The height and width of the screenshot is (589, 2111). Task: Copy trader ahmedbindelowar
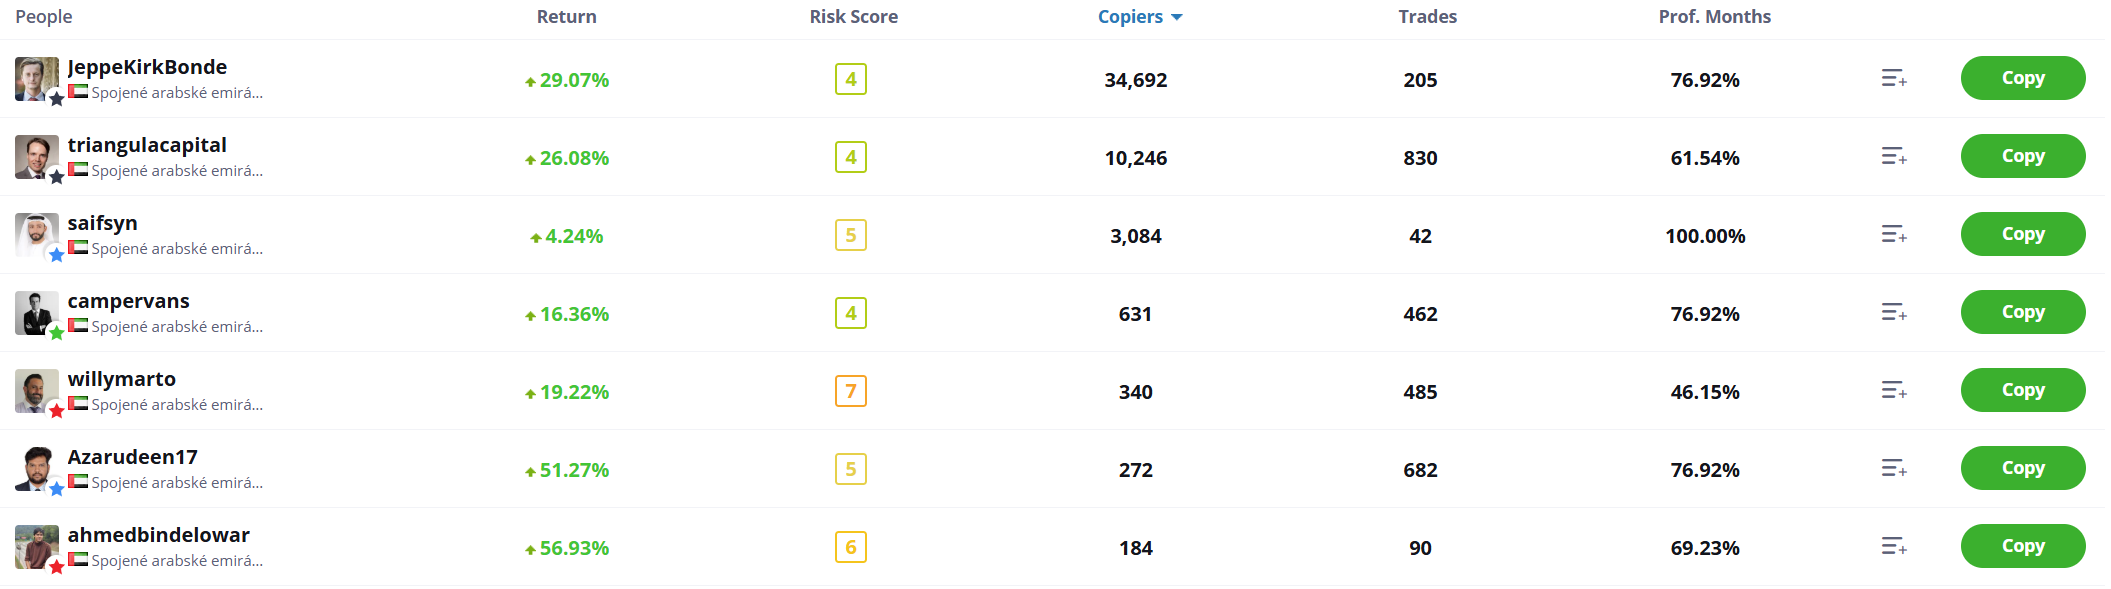coord(2022,546)
